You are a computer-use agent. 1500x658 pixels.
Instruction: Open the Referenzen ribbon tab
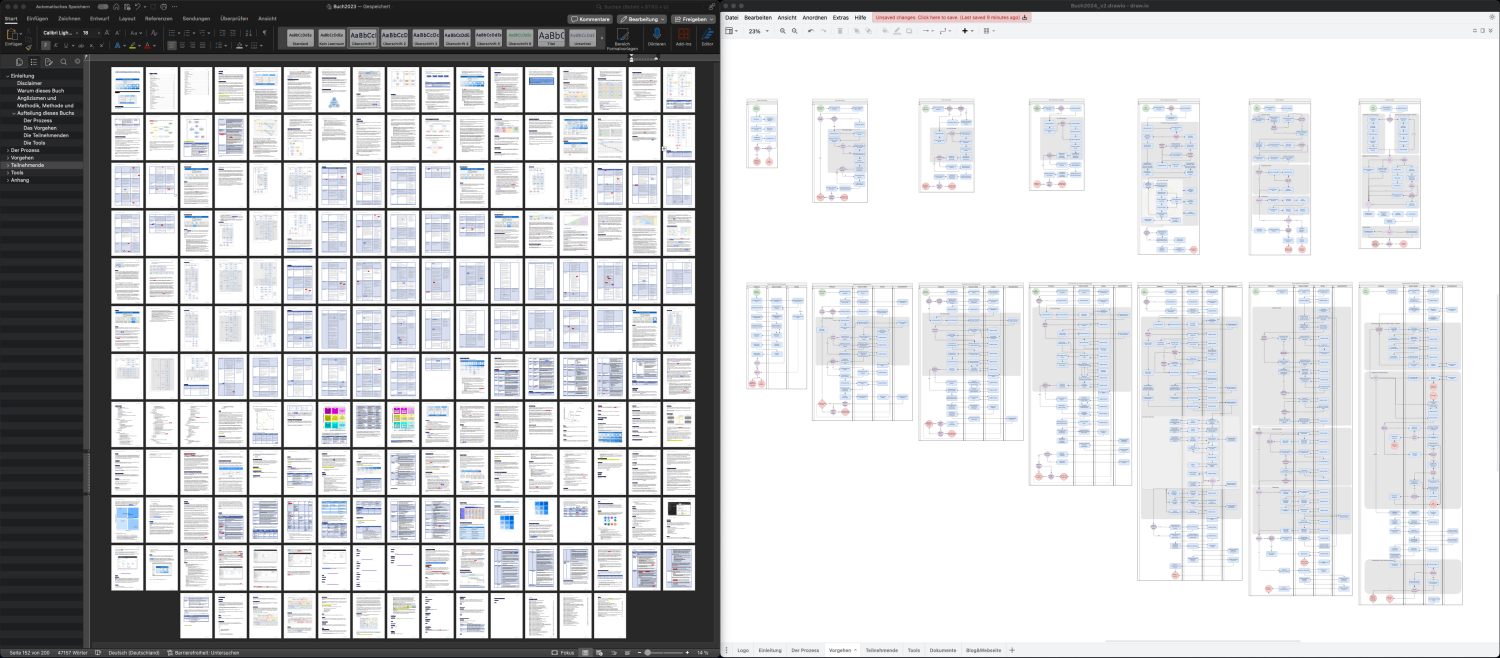click(x=158, y=18)
